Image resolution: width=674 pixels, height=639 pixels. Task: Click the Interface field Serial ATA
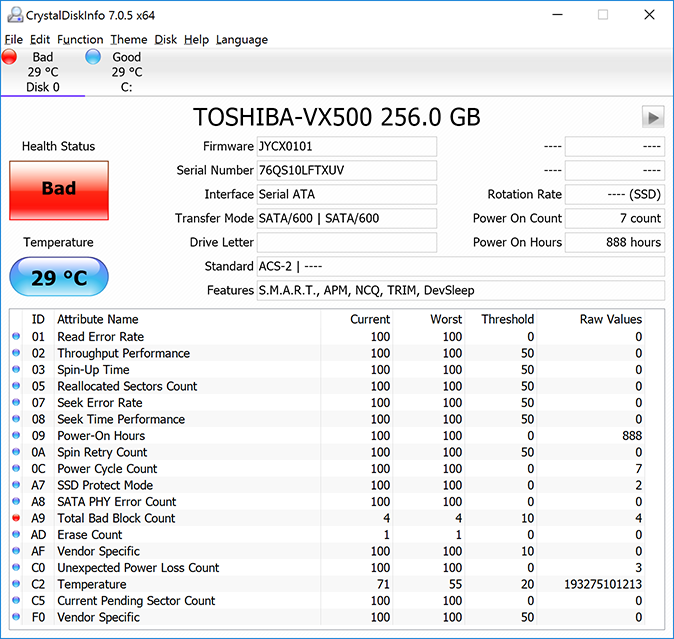pos(346,195)
